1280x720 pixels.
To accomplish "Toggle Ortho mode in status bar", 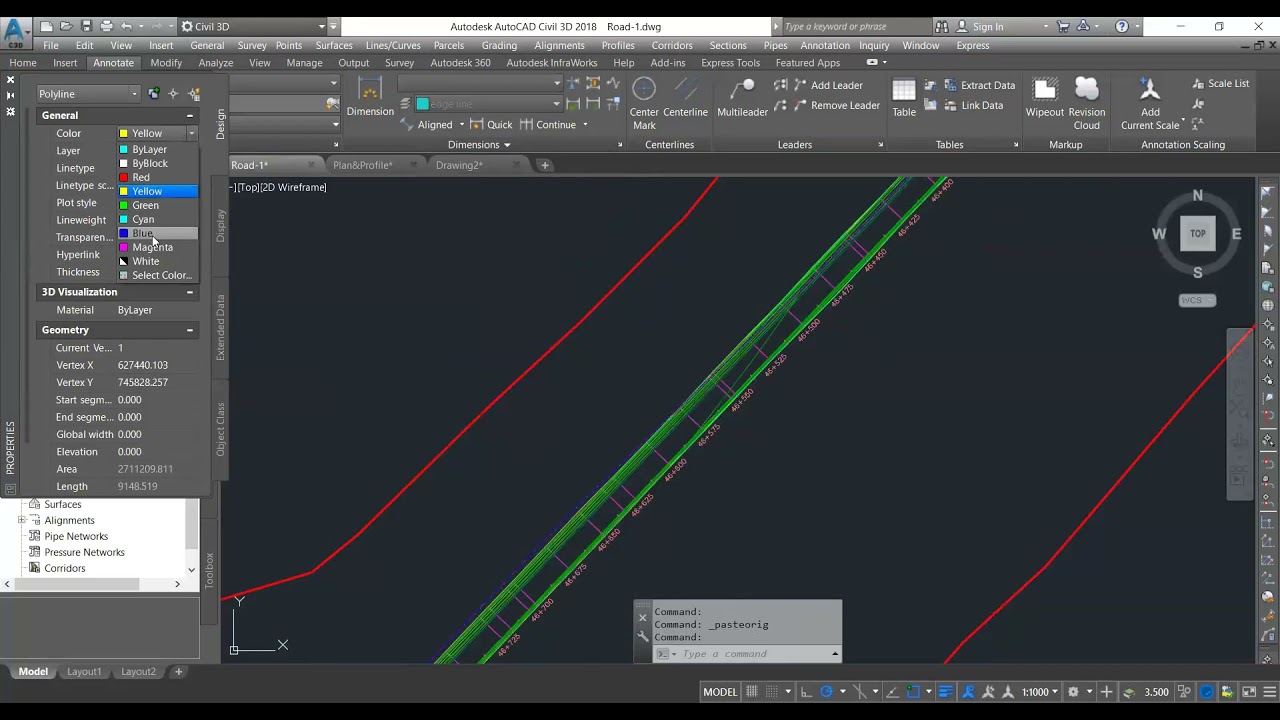I will [x=806, y=692].
